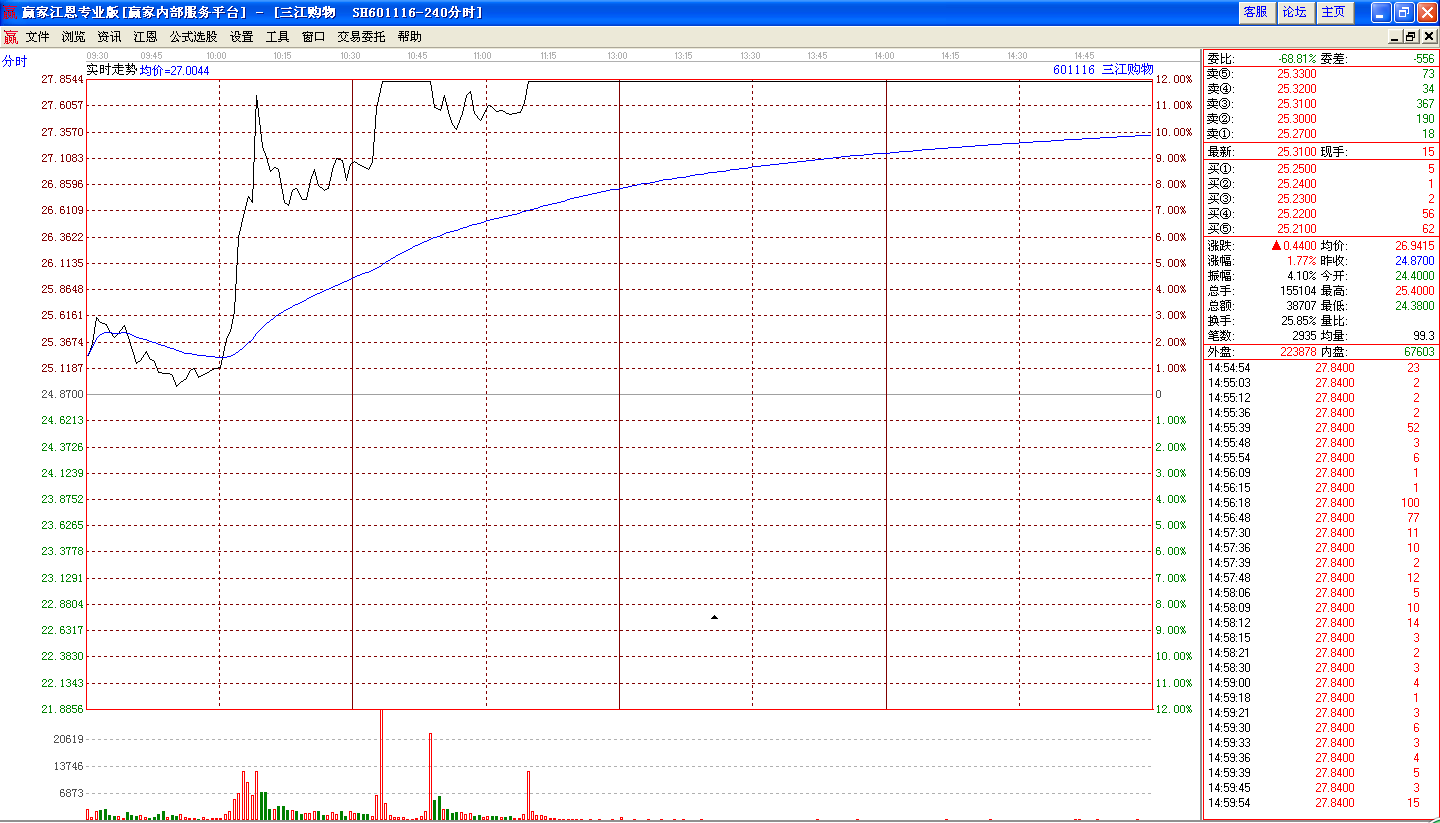1440x823 pixels.
Task: Click the 换手 25.85% value
Action: tap(1300, 321)
